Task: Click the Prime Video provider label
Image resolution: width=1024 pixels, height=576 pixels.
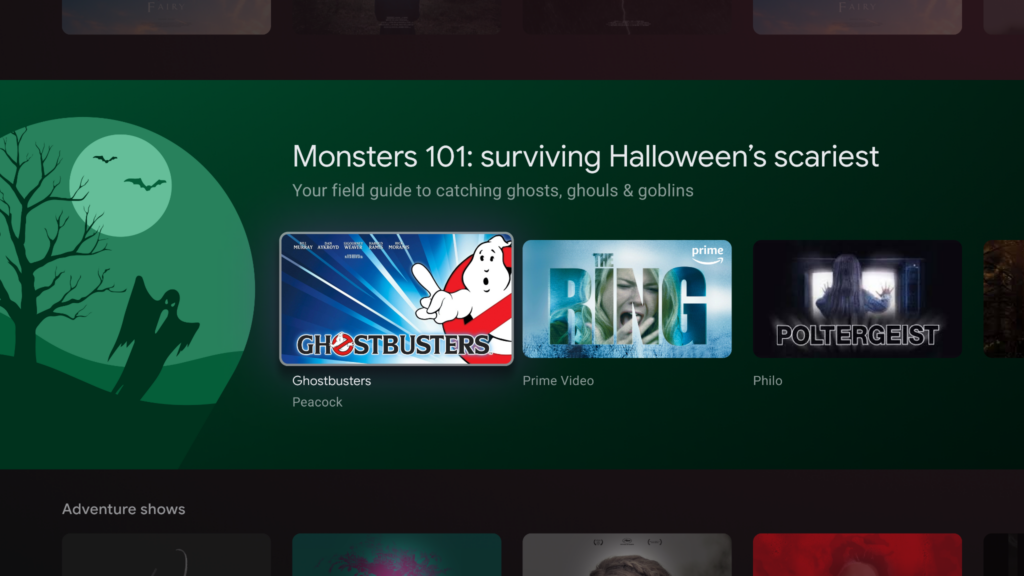Action: 558,381
